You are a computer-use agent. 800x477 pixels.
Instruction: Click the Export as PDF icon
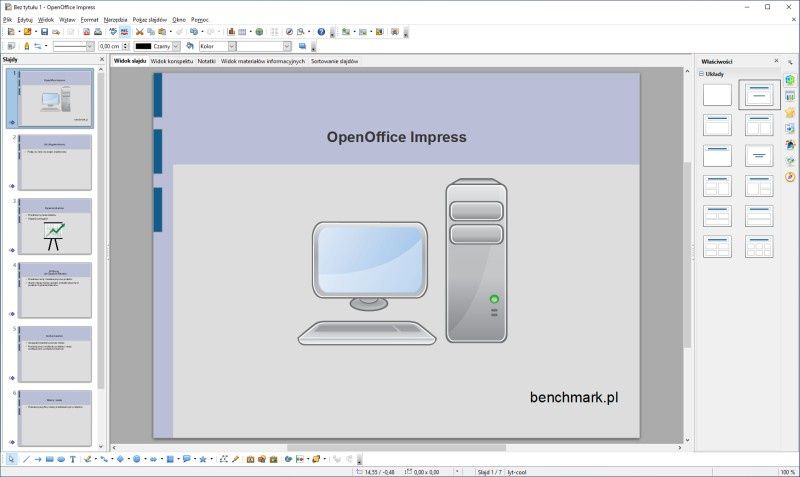click(x=86, y=32)
